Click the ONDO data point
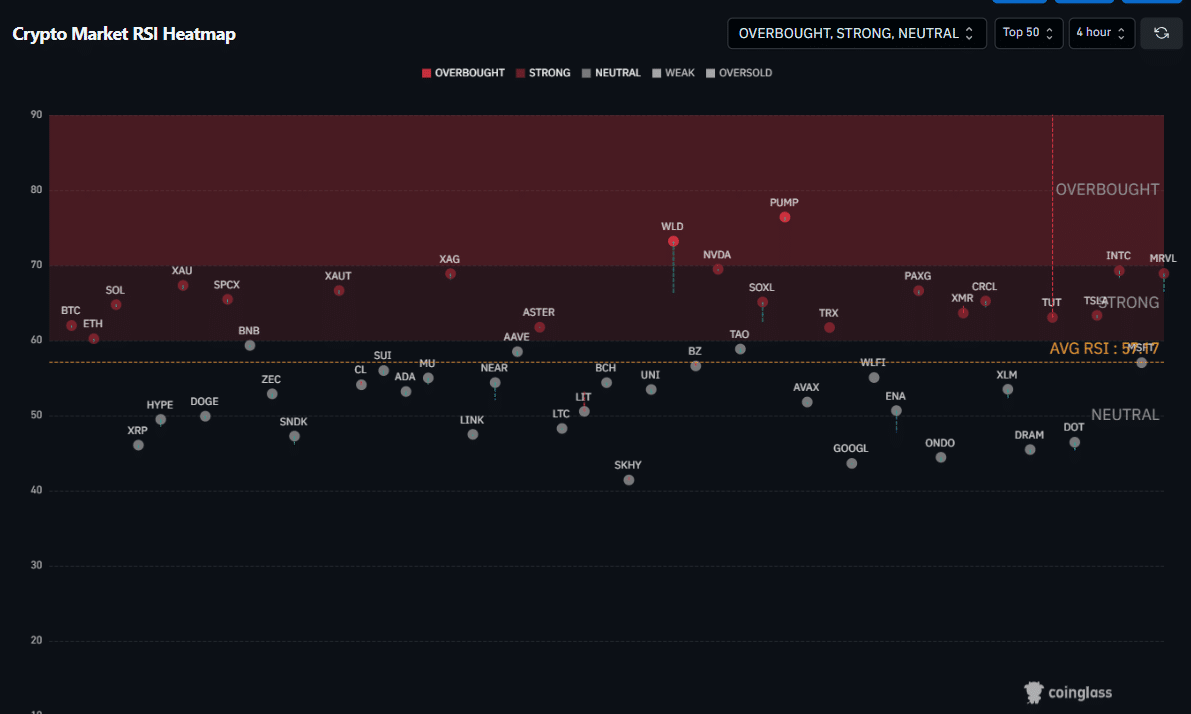The width and height of the screenshot is (1191, 714). [940, 457]
